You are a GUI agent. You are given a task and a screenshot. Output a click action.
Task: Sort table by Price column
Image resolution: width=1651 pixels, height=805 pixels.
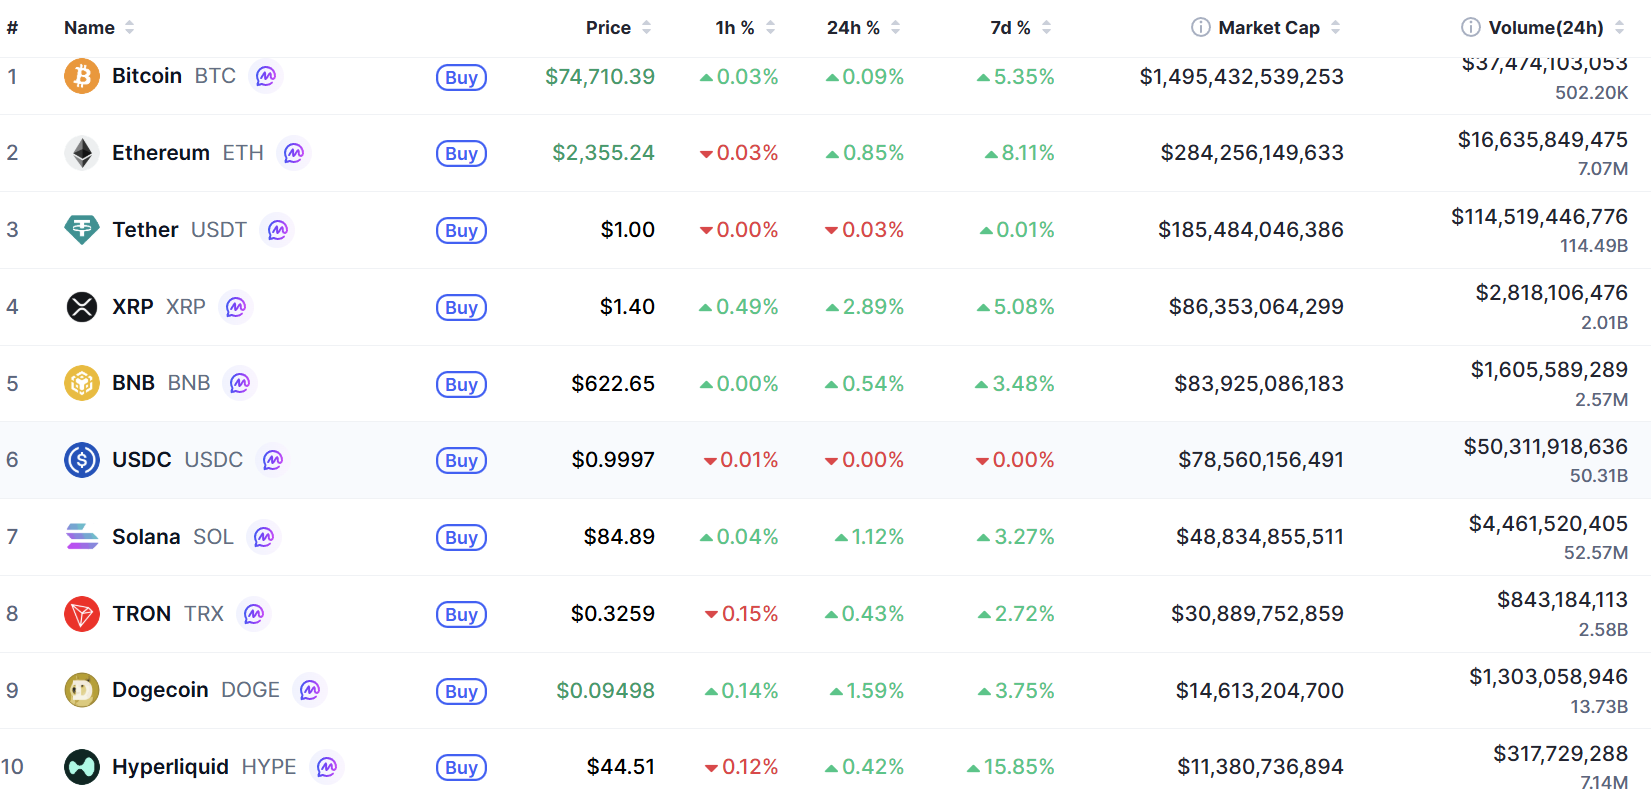[x=608, y=28]
